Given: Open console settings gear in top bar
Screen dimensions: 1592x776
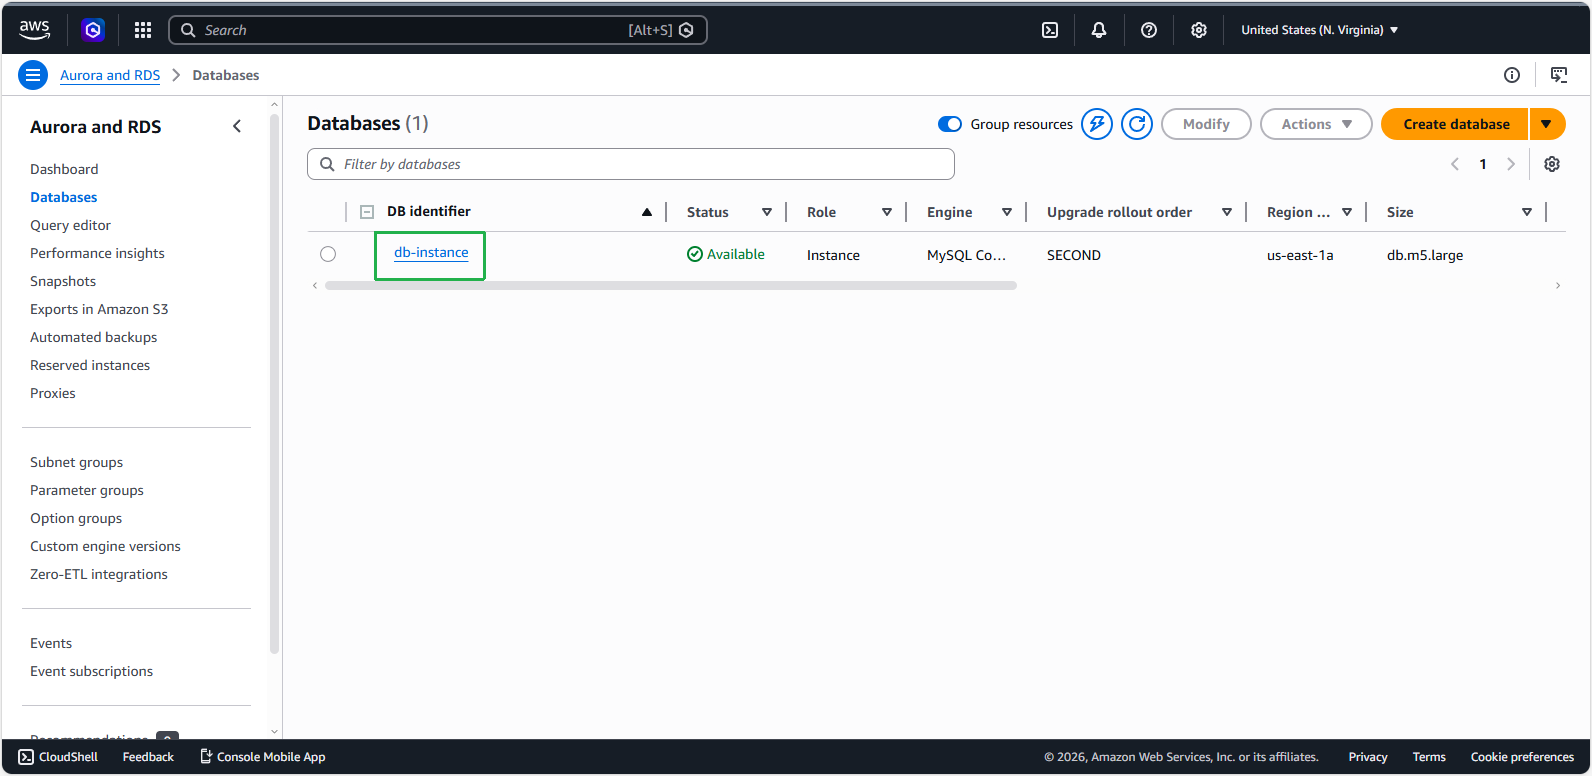Looking at the screenshot, I should pyautogui.click(x=1199, y=30).
